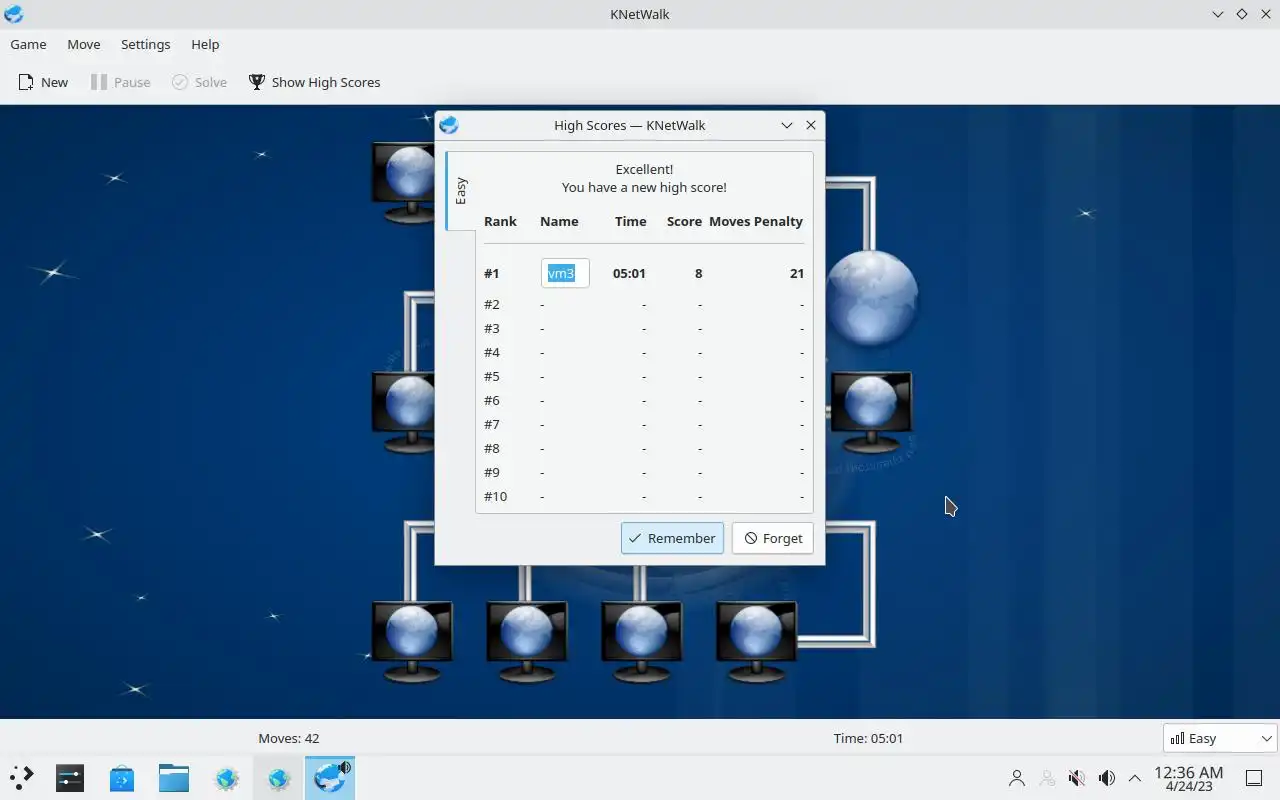Viewport: 1280px width, 800px height.
Task: Open the Help menu
Action: pos(205,44)
